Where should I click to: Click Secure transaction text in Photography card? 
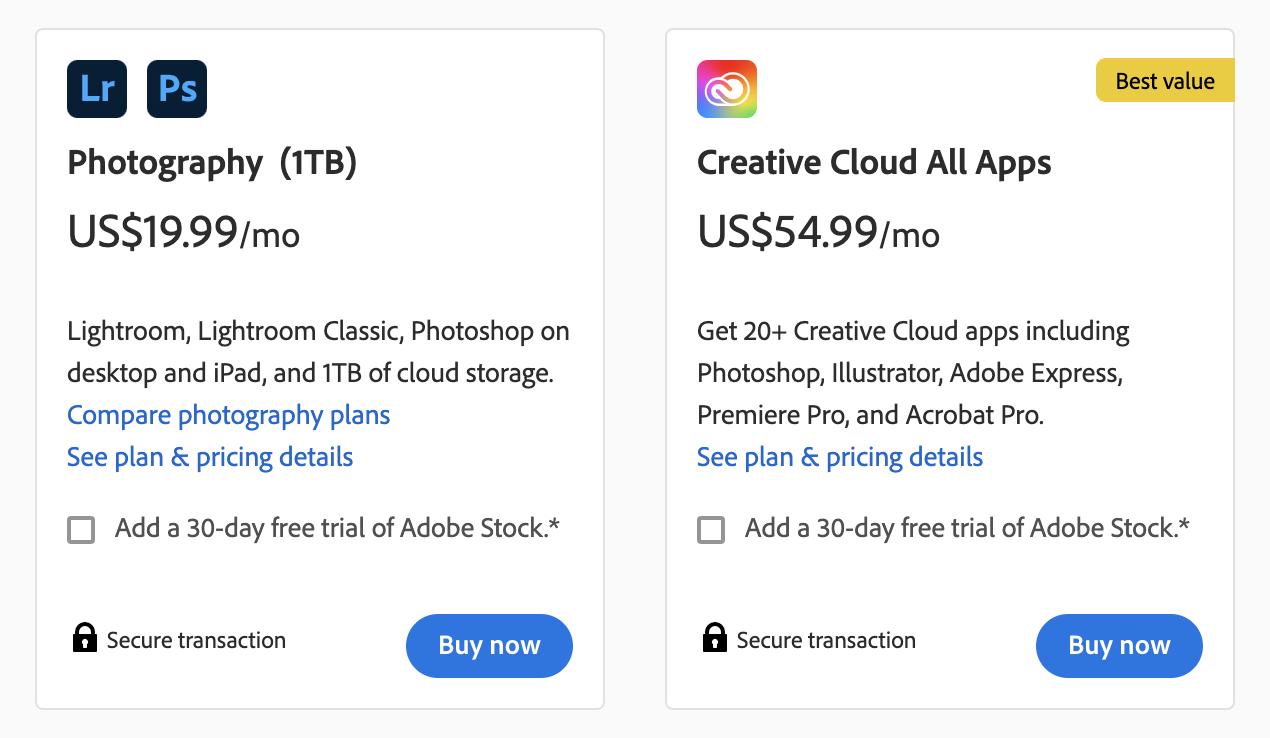[x=196, y=640]
